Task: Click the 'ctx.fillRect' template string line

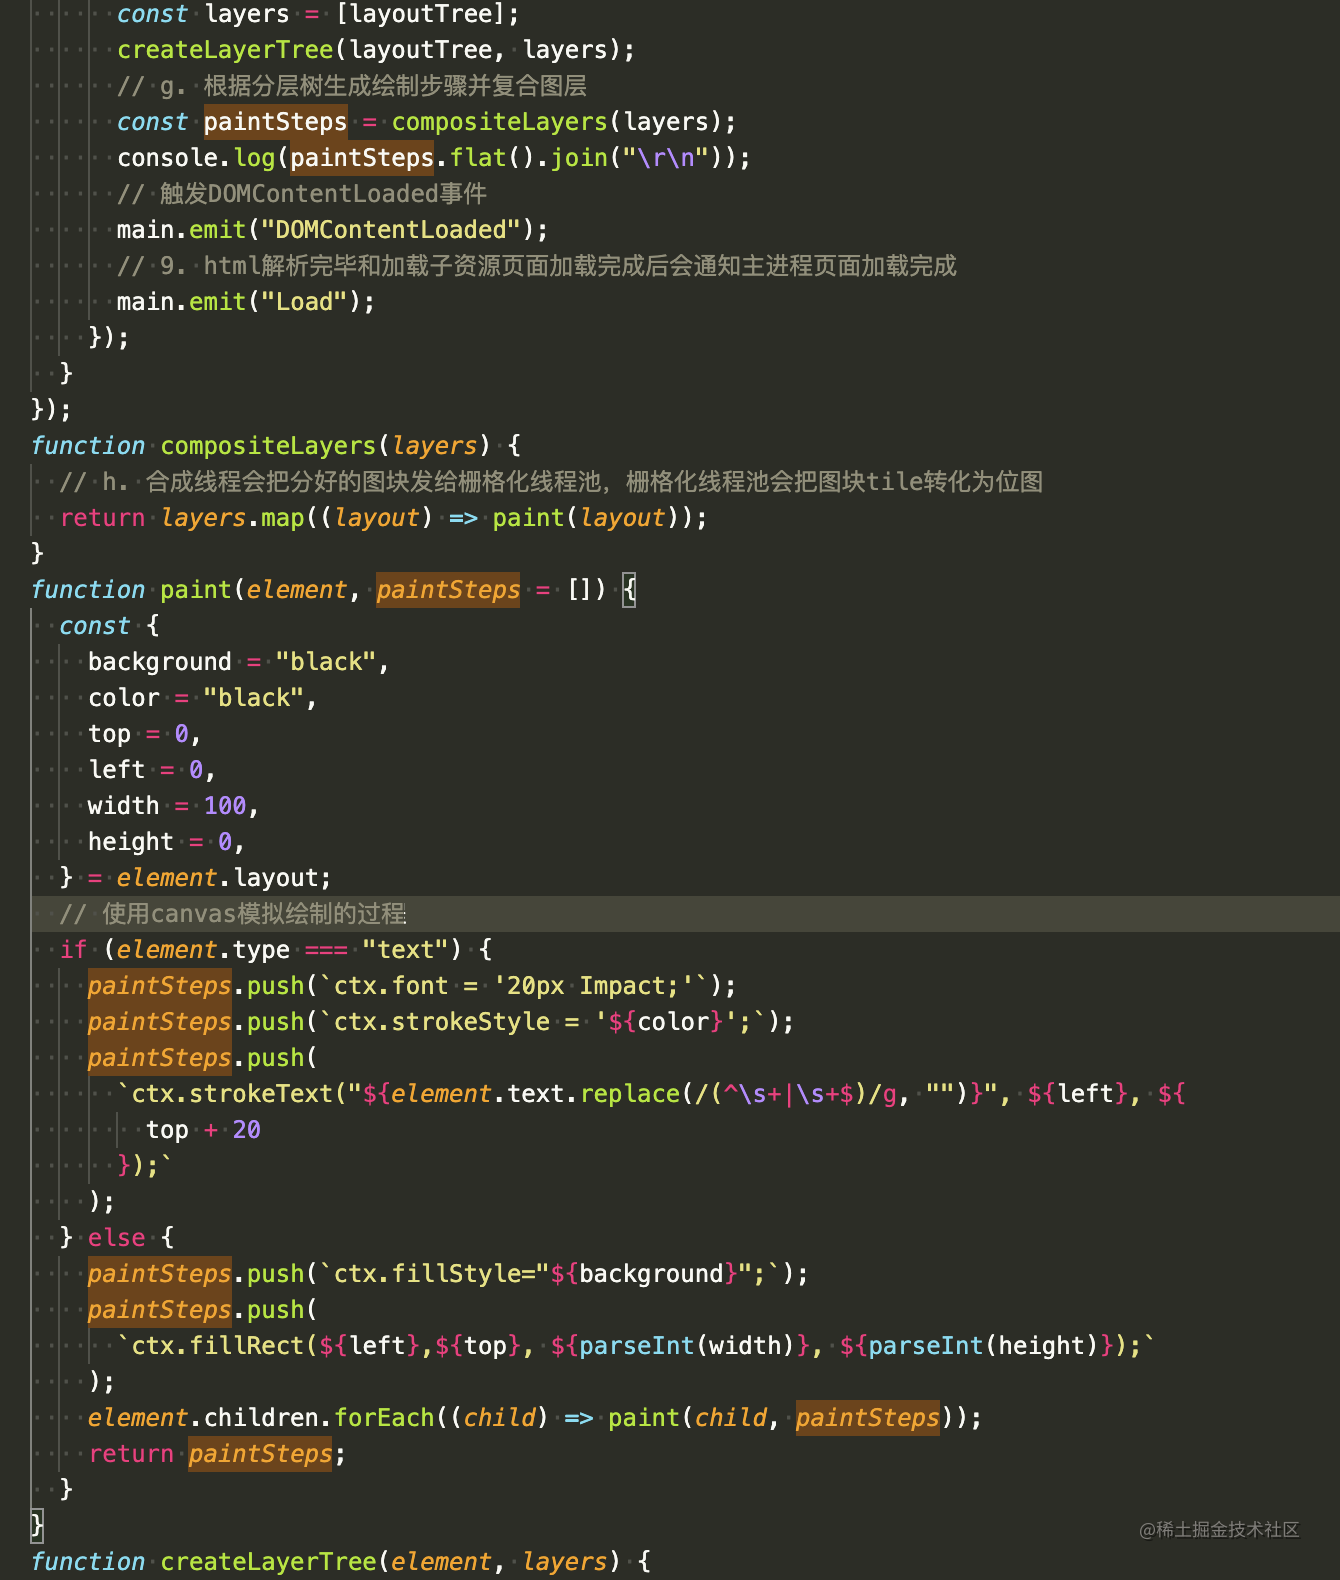Action: pos(636,1346)
